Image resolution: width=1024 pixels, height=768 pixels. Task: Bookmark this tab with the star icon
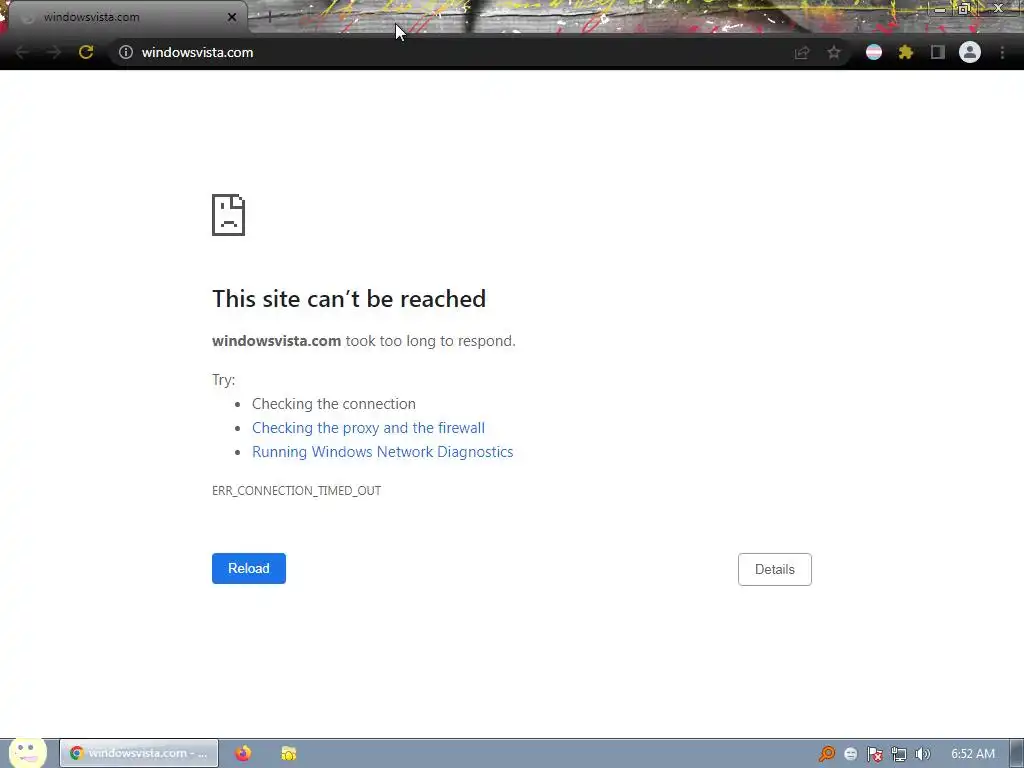pyautogui.click(x=834, y=52)
